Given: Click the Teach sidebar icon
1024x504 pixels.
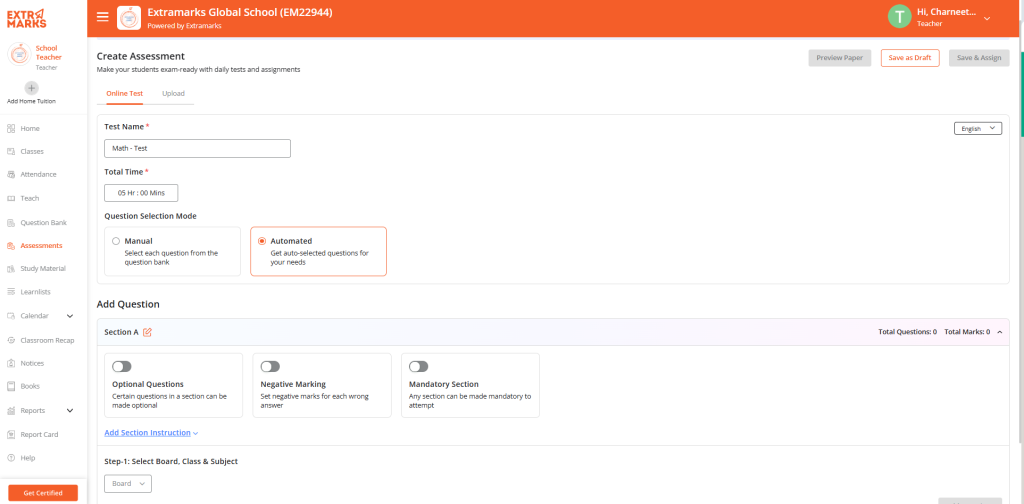Looking at the screenshot, I should tap(11, 198).
